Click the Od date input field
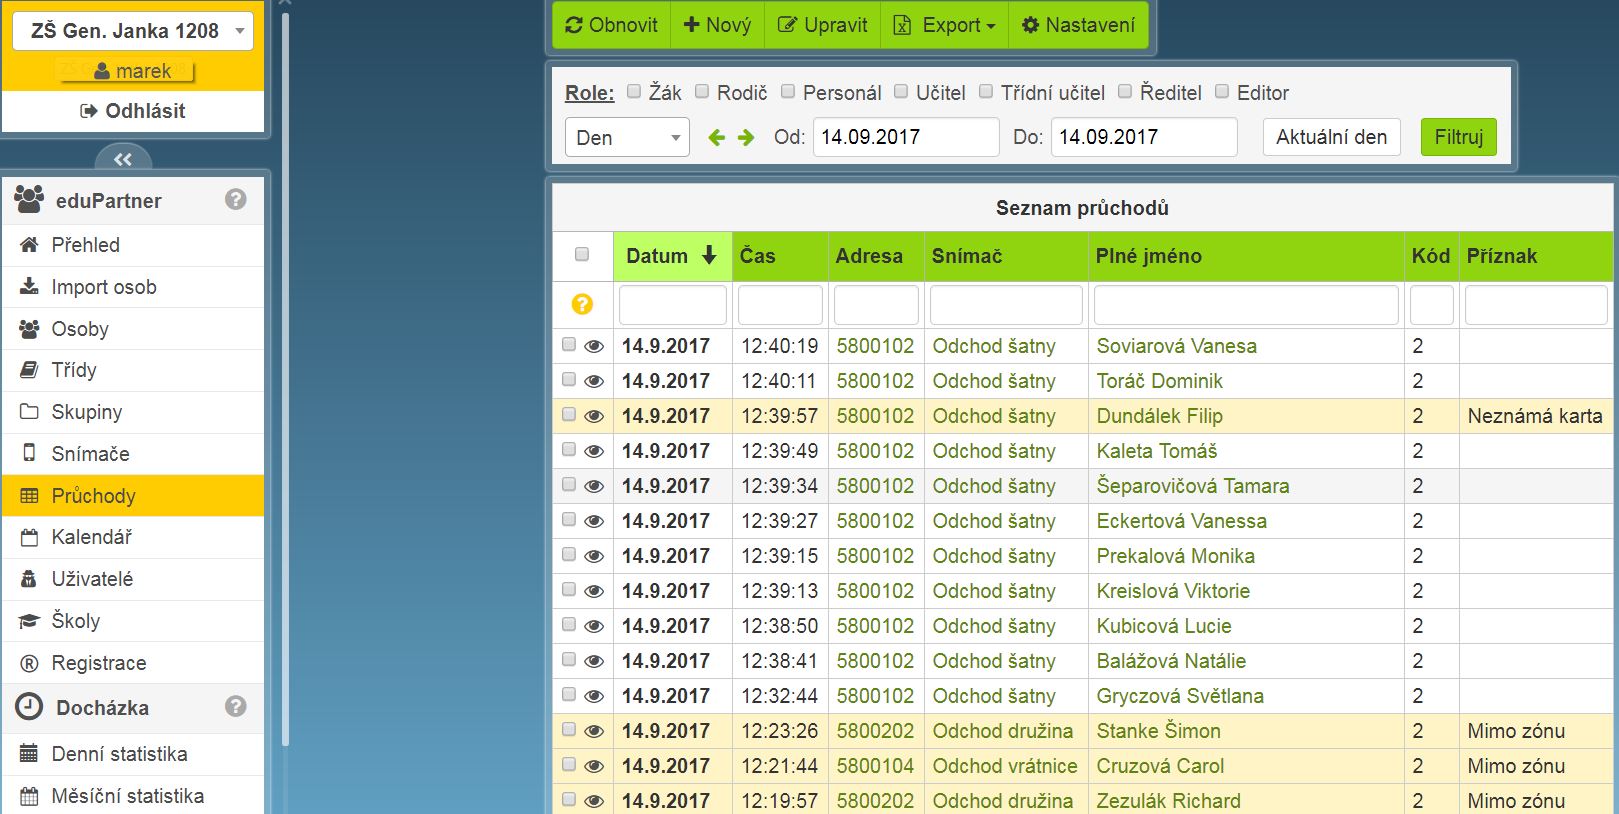The height and width of the screenshot is (814, 1619). [906, 137]
